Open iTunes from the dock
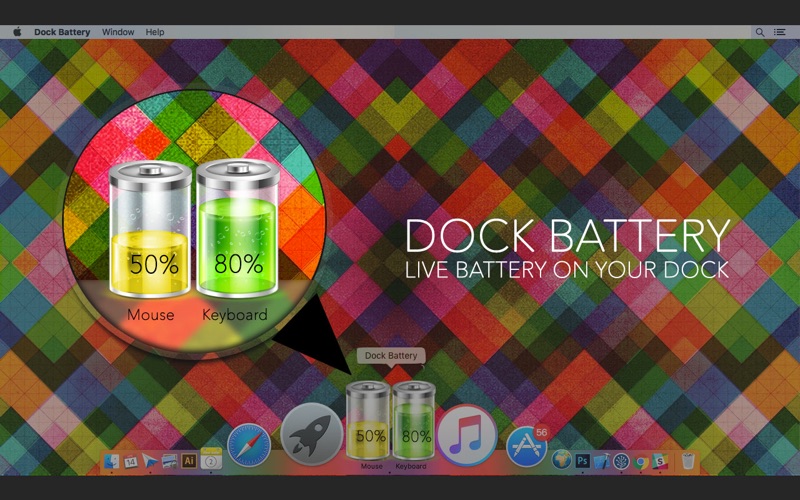Image resolution: width=800 pixels, height=500 pixels. click(x=466, y=436)
